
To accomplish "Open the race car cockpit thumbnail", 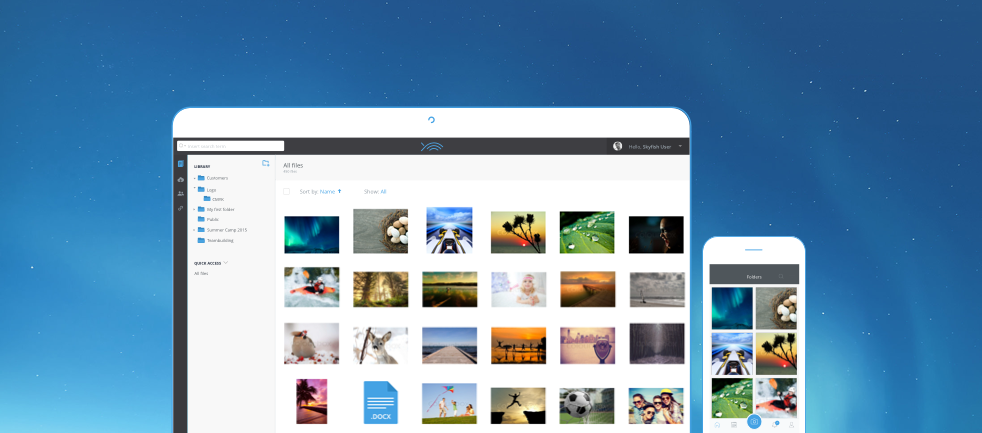I will (450, 230).
